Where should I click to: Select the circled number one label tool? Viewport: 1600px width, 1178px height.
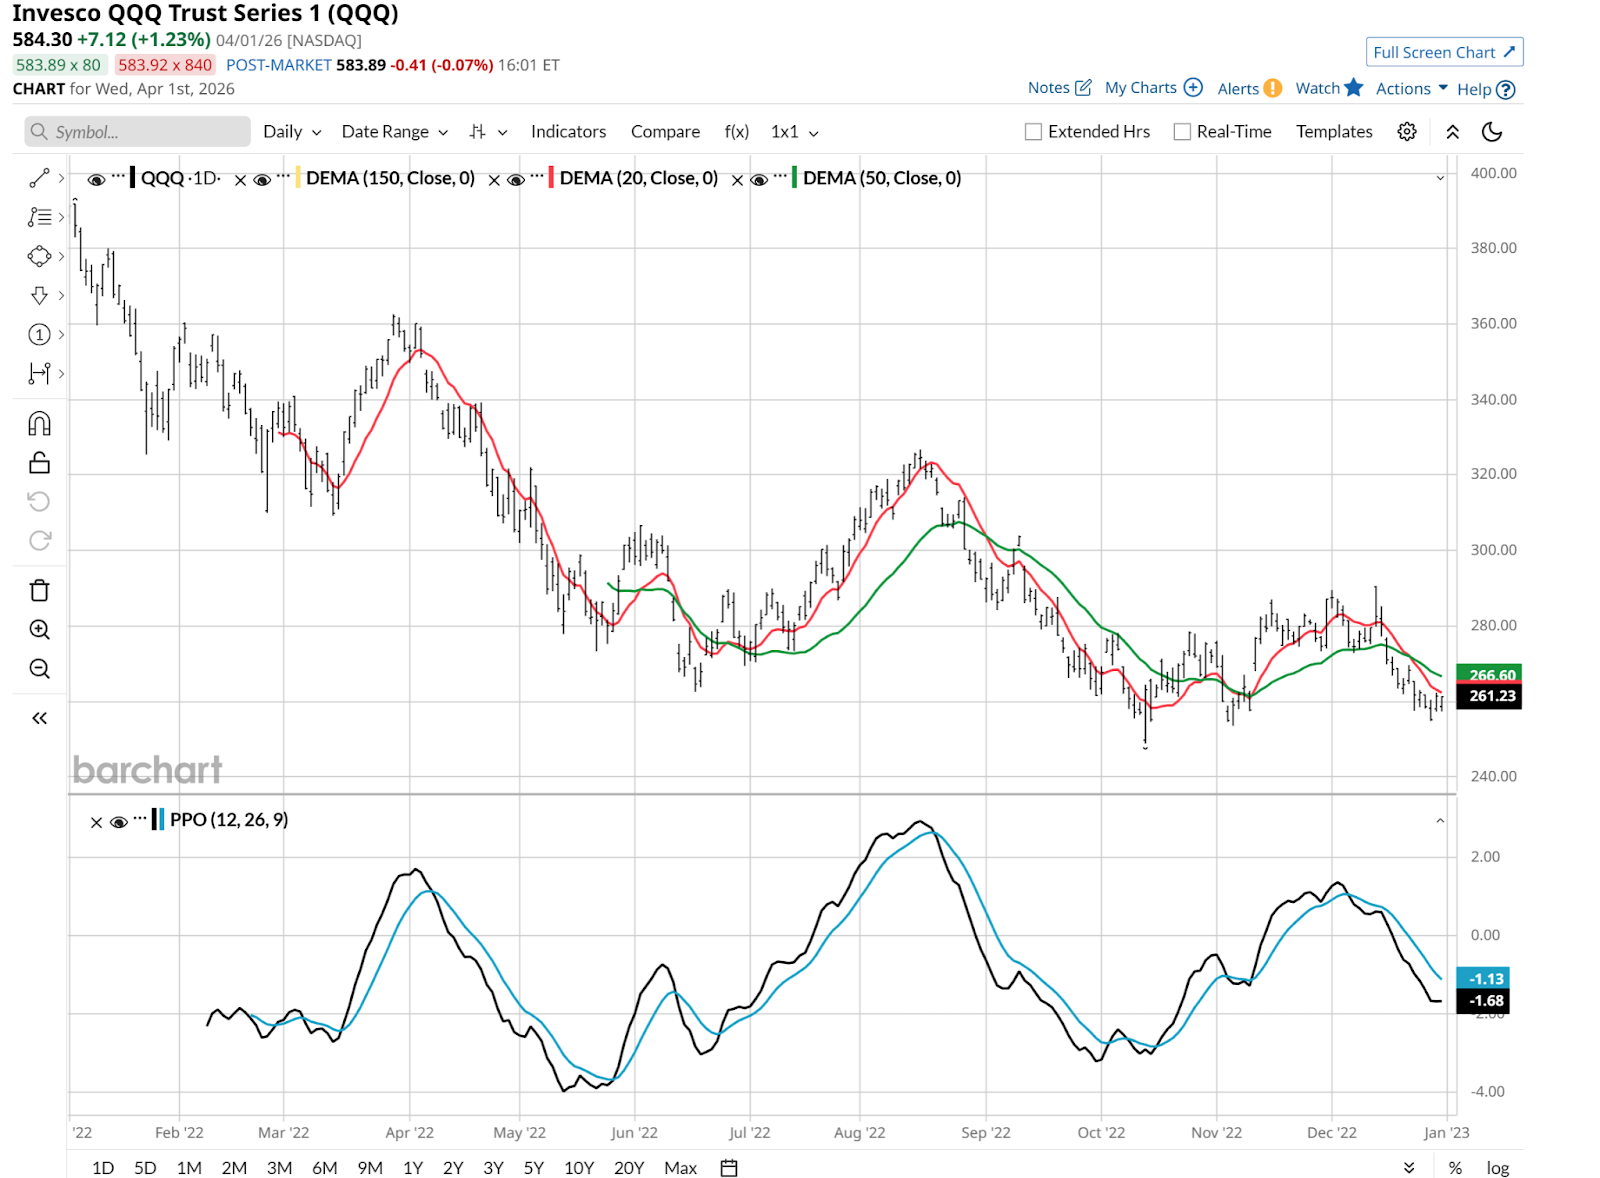[39, 334]
